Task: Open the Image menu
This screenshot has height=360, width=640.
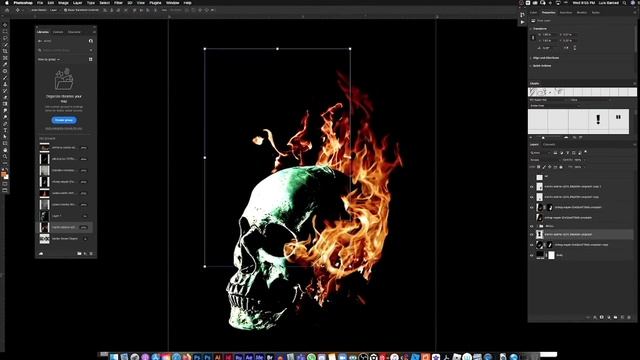Action: [x=63, y=3]
